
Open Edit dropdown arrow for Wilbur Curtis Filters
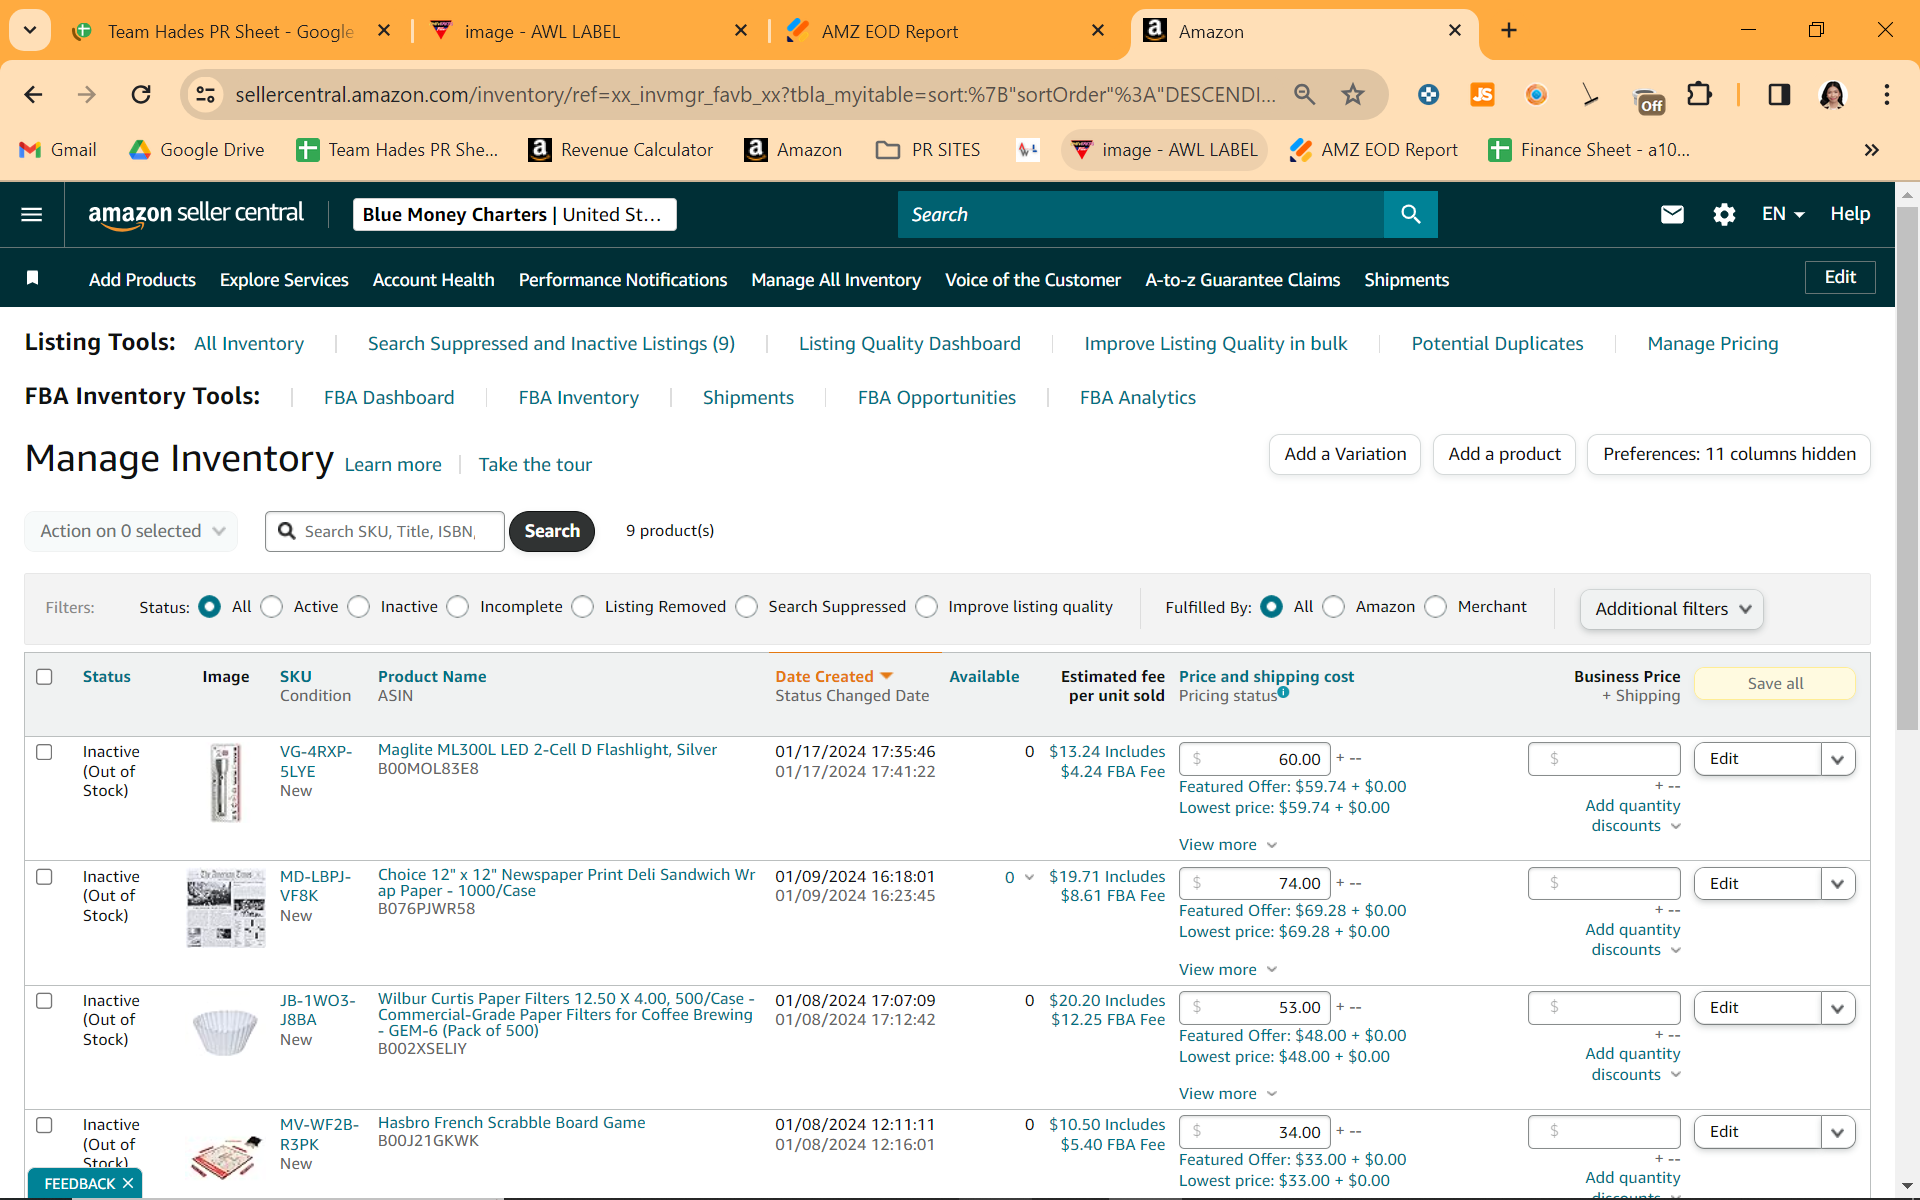(x=1838, y=1008)
